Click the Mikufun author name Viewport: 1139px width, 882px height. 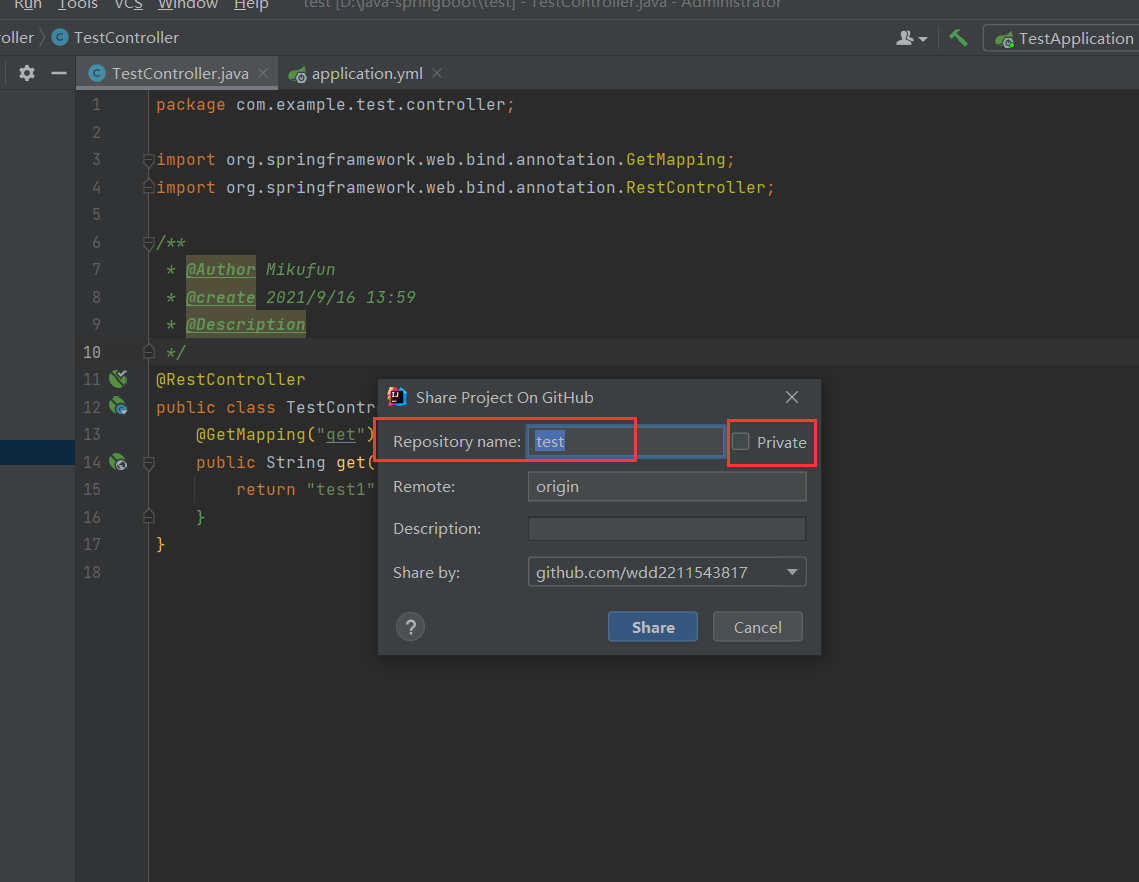[300, 270]
